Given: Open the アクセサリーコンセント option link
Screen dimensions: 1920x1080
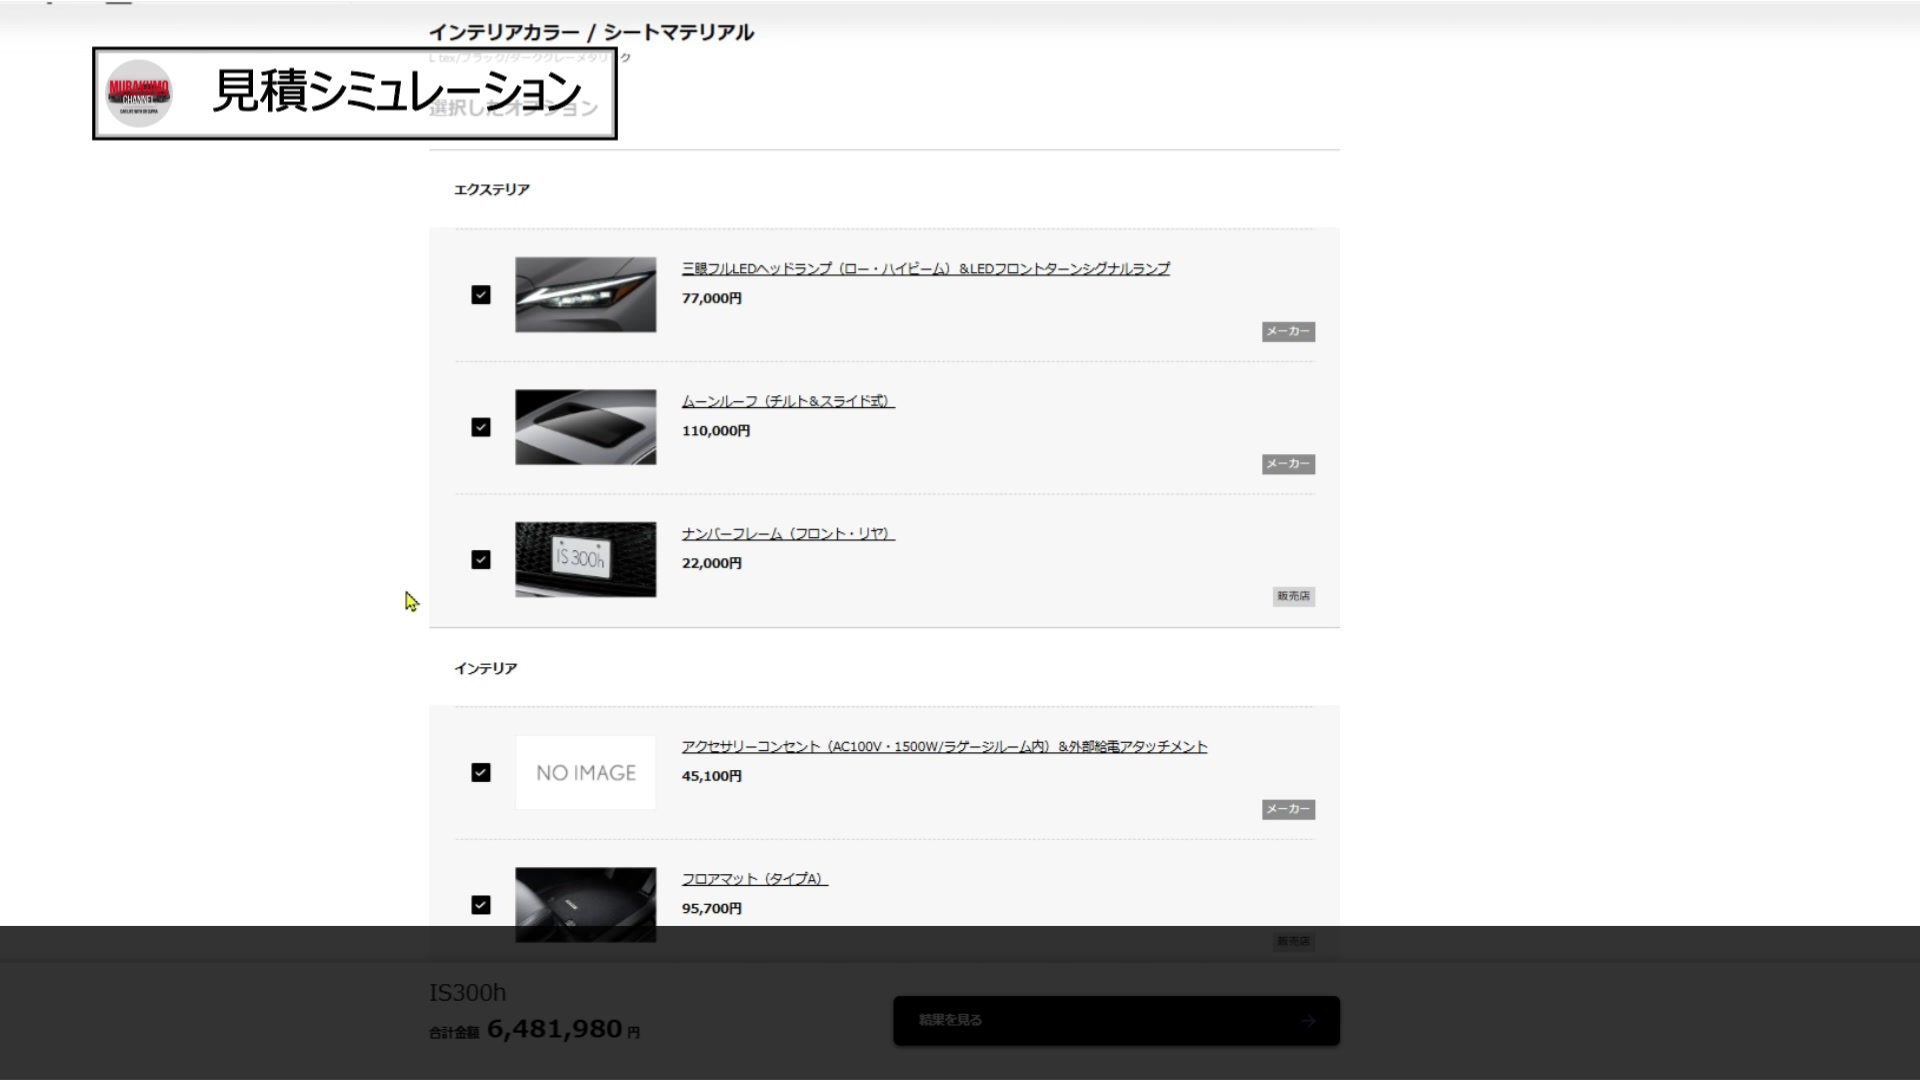Looking at the screenshot, I should click(x=944, y=747).
